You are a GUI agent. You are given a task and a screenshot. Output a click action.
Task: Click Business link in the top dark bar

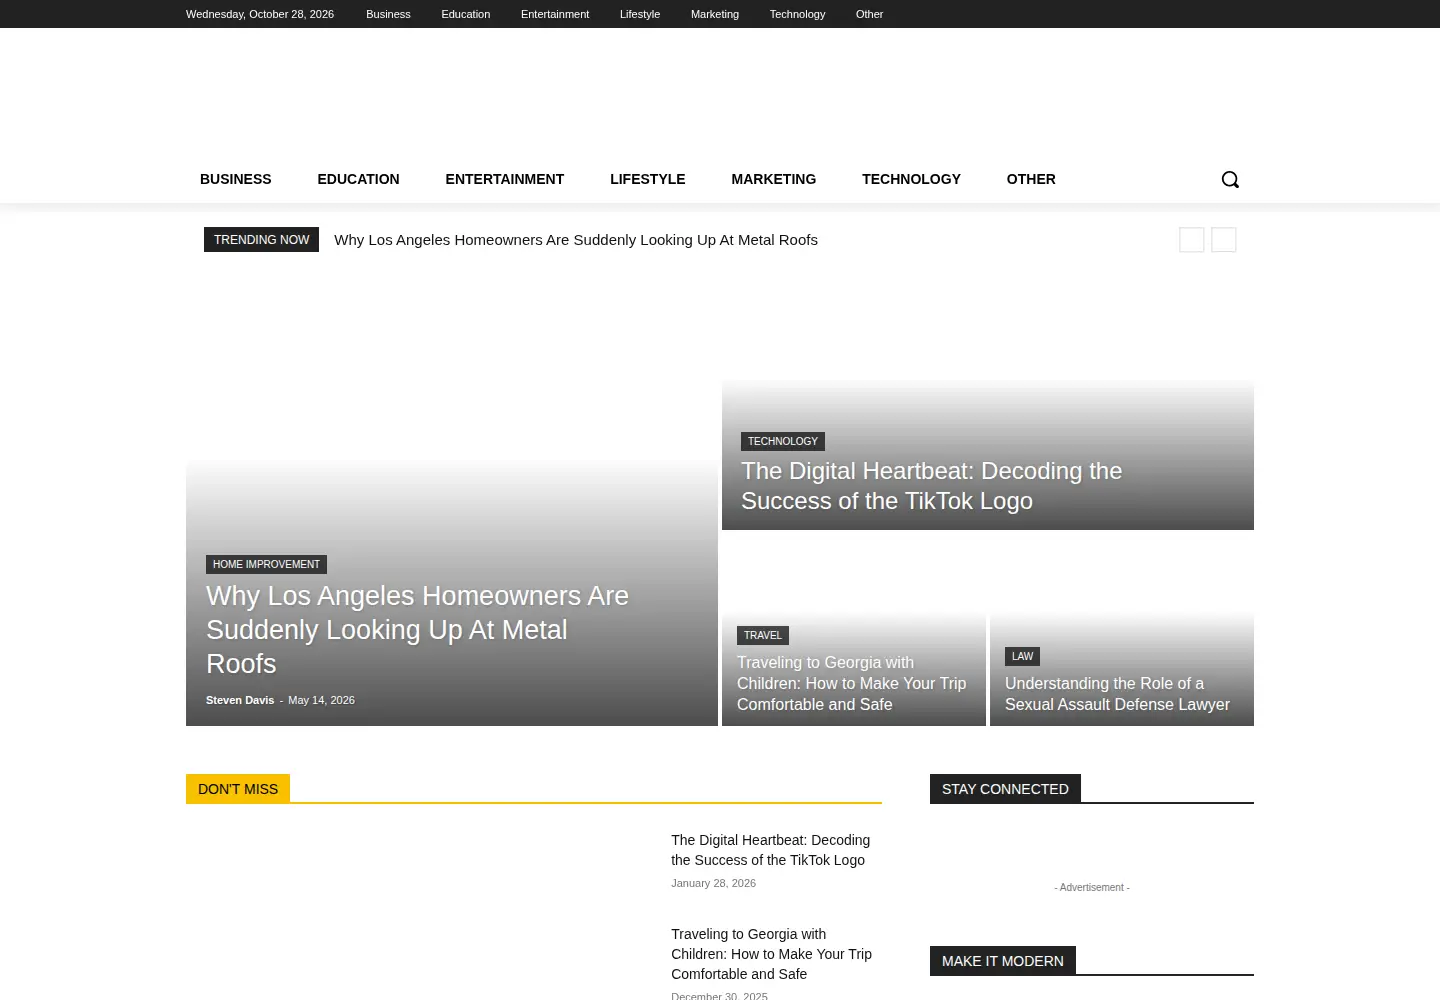pyautogui.click(x=388, y=14)
